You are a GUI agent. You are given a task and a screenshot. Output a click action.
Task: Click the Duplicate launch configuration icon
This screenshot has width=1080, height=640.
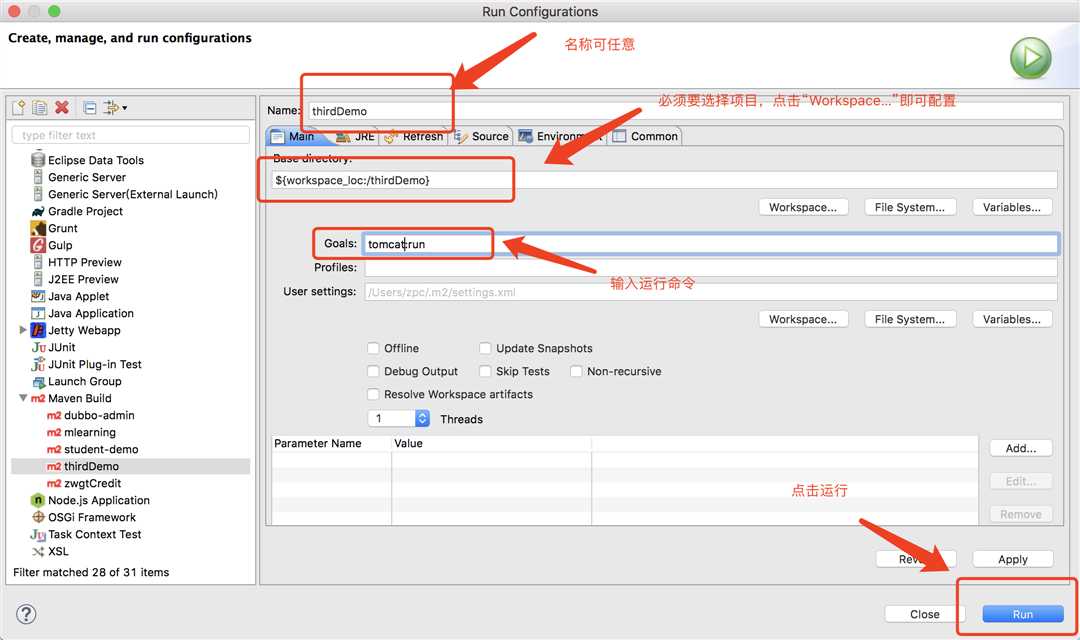click(x=40, y=107)
